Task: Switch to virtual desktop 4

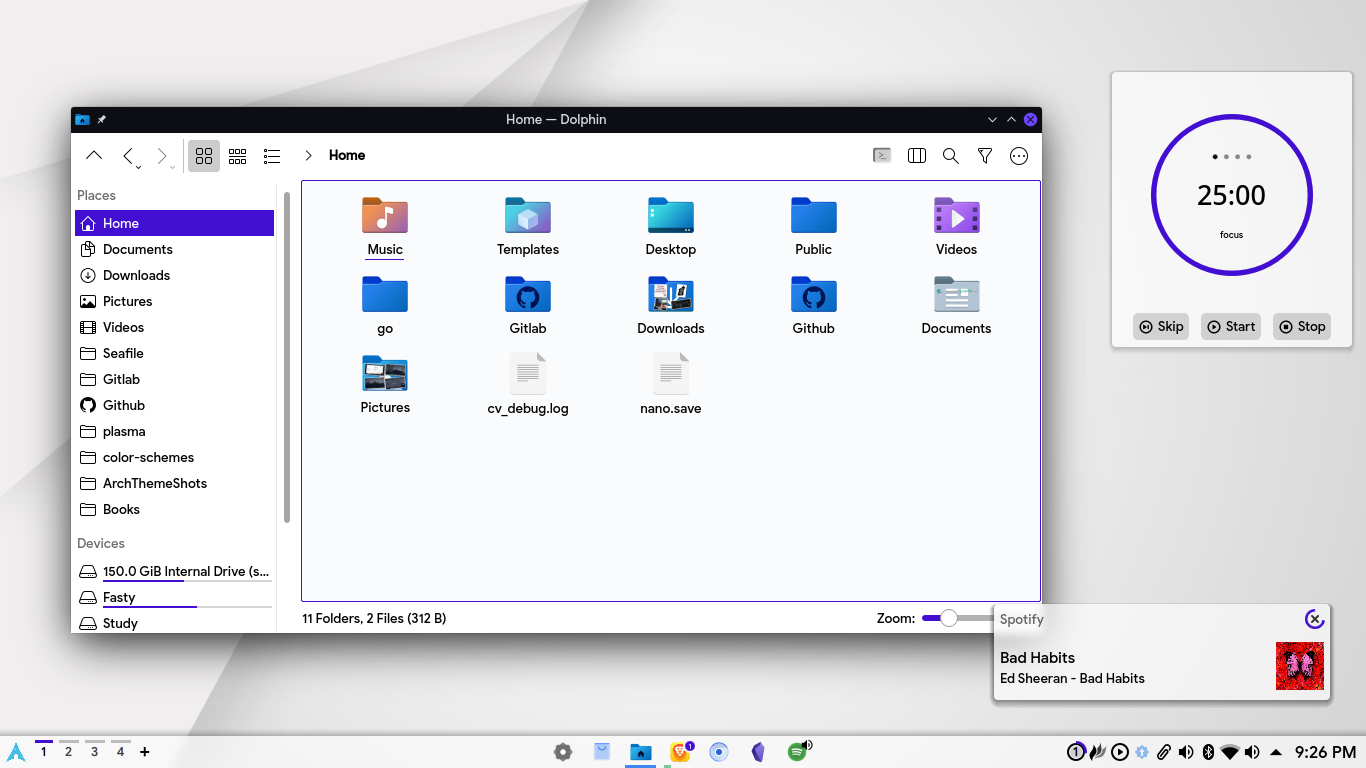Action: click(120, 751)
